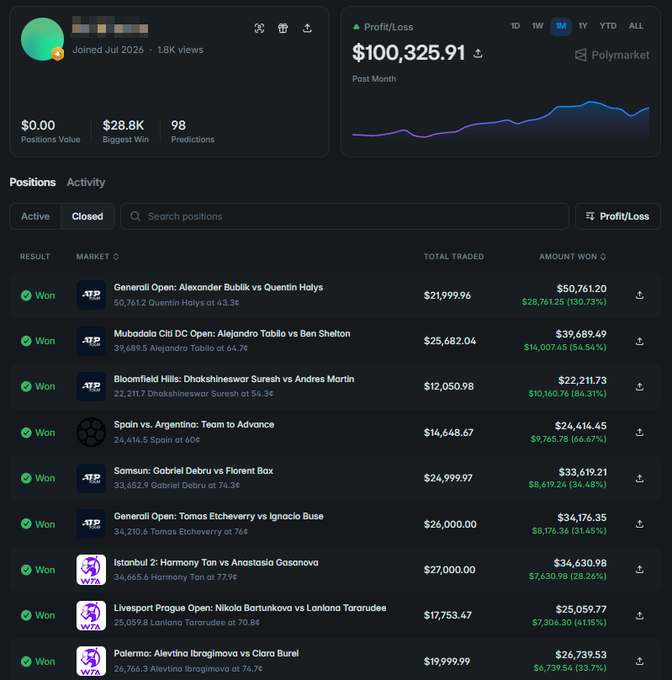
Task: Open Mubadala Citi DC Open: Tabilo vs Shelton
Action: (232, 333)
